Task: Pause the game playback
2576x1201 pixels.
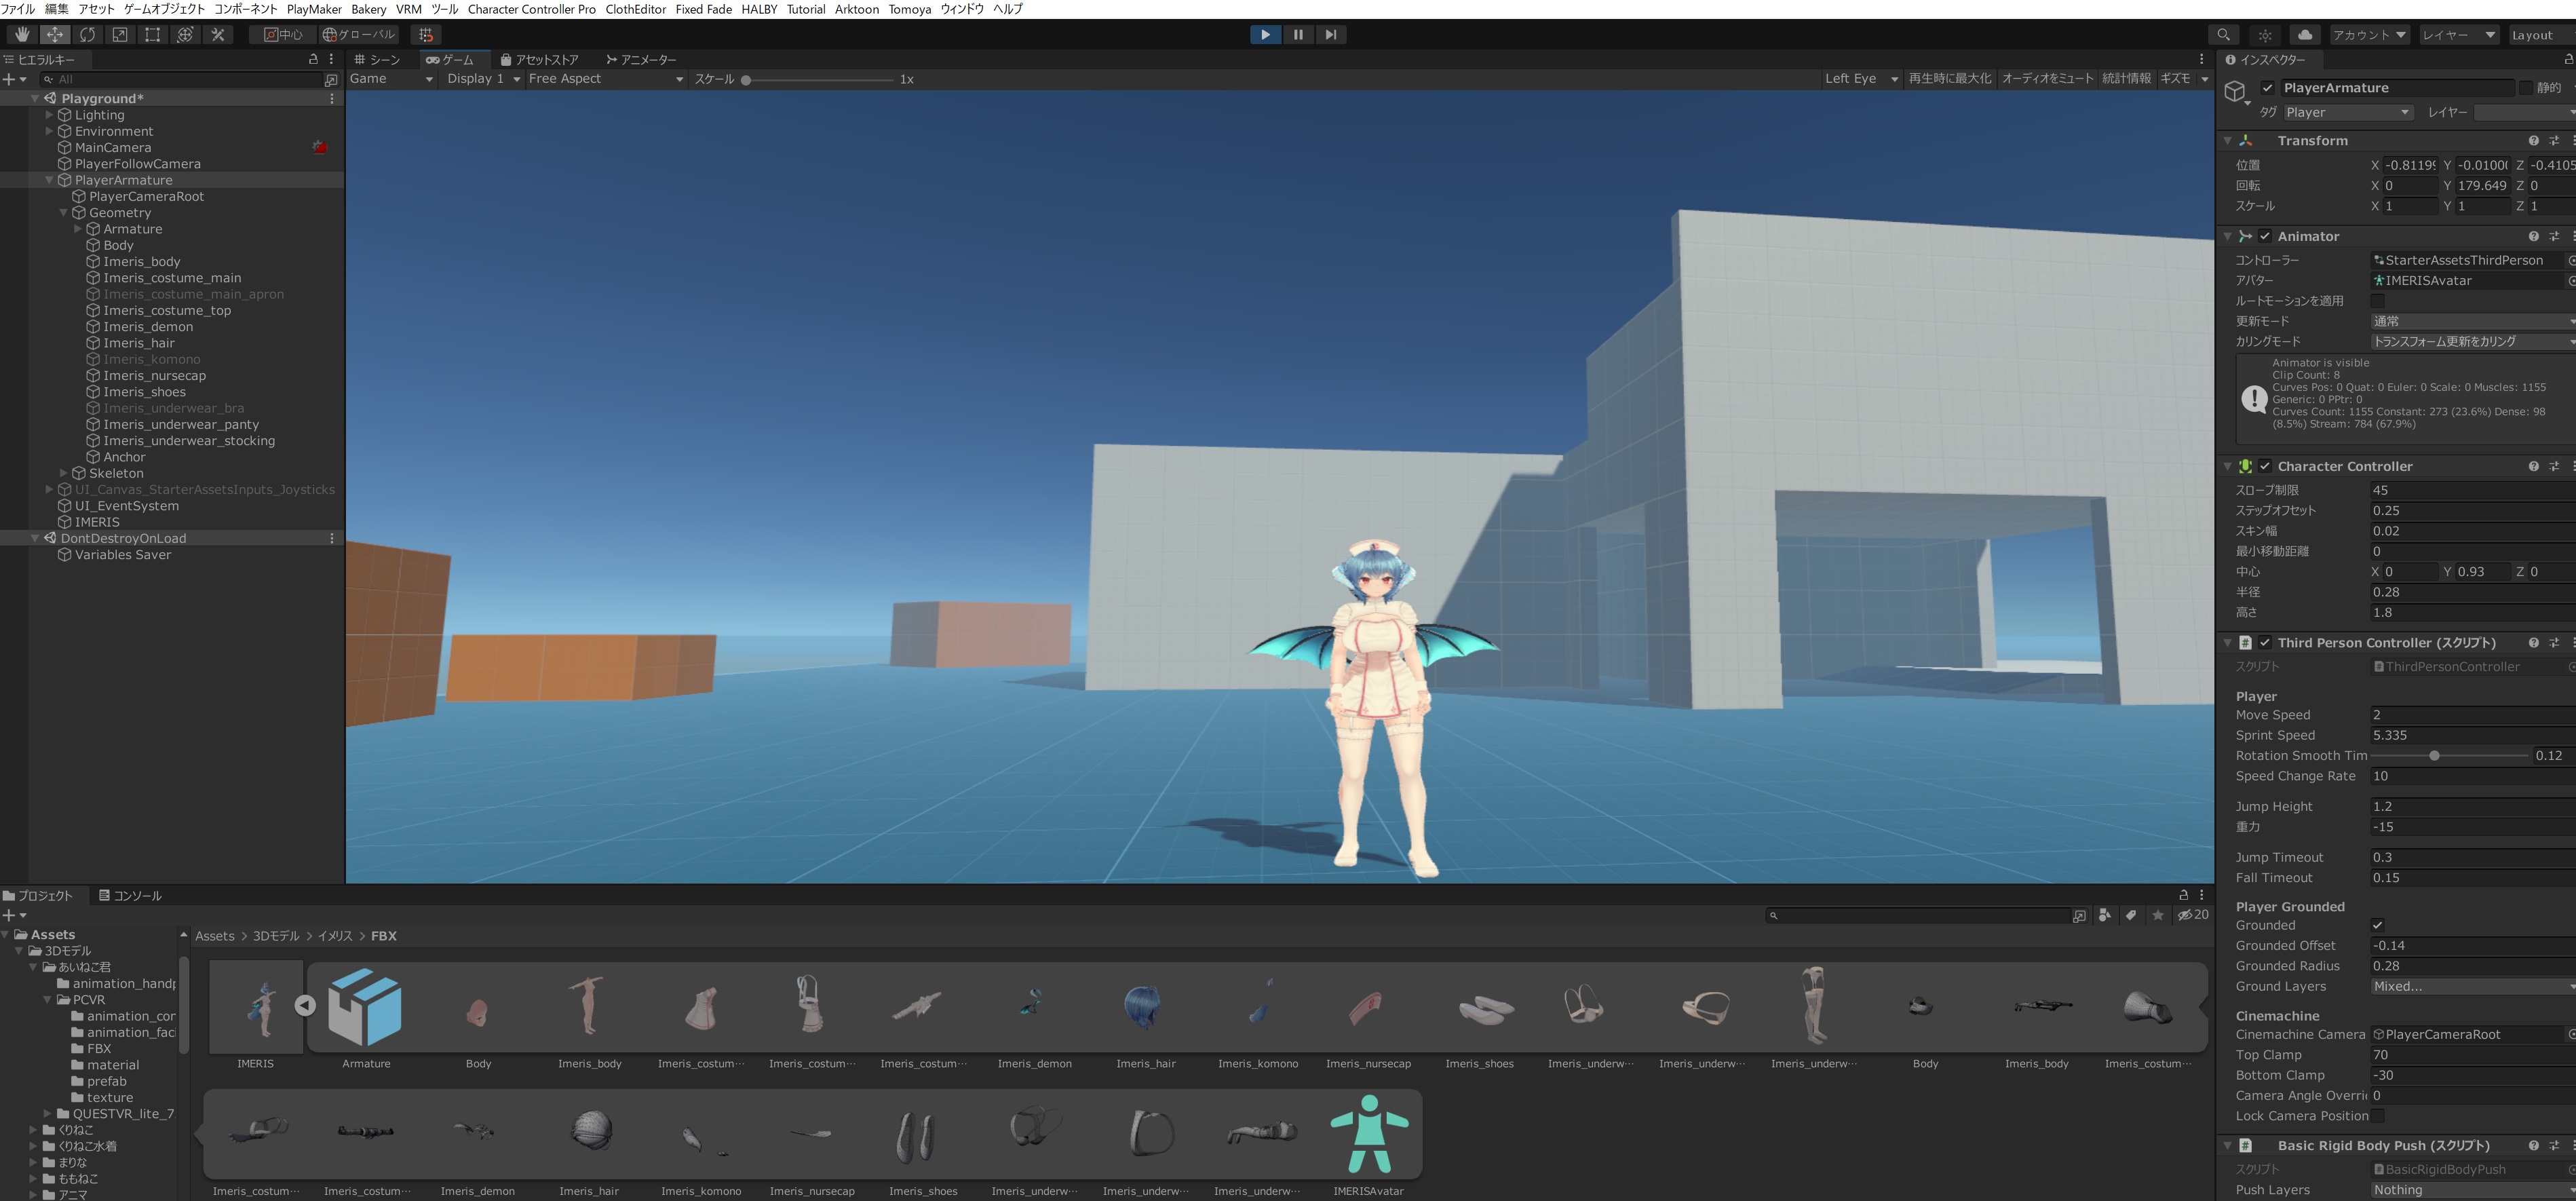Action: point(1298,34)
